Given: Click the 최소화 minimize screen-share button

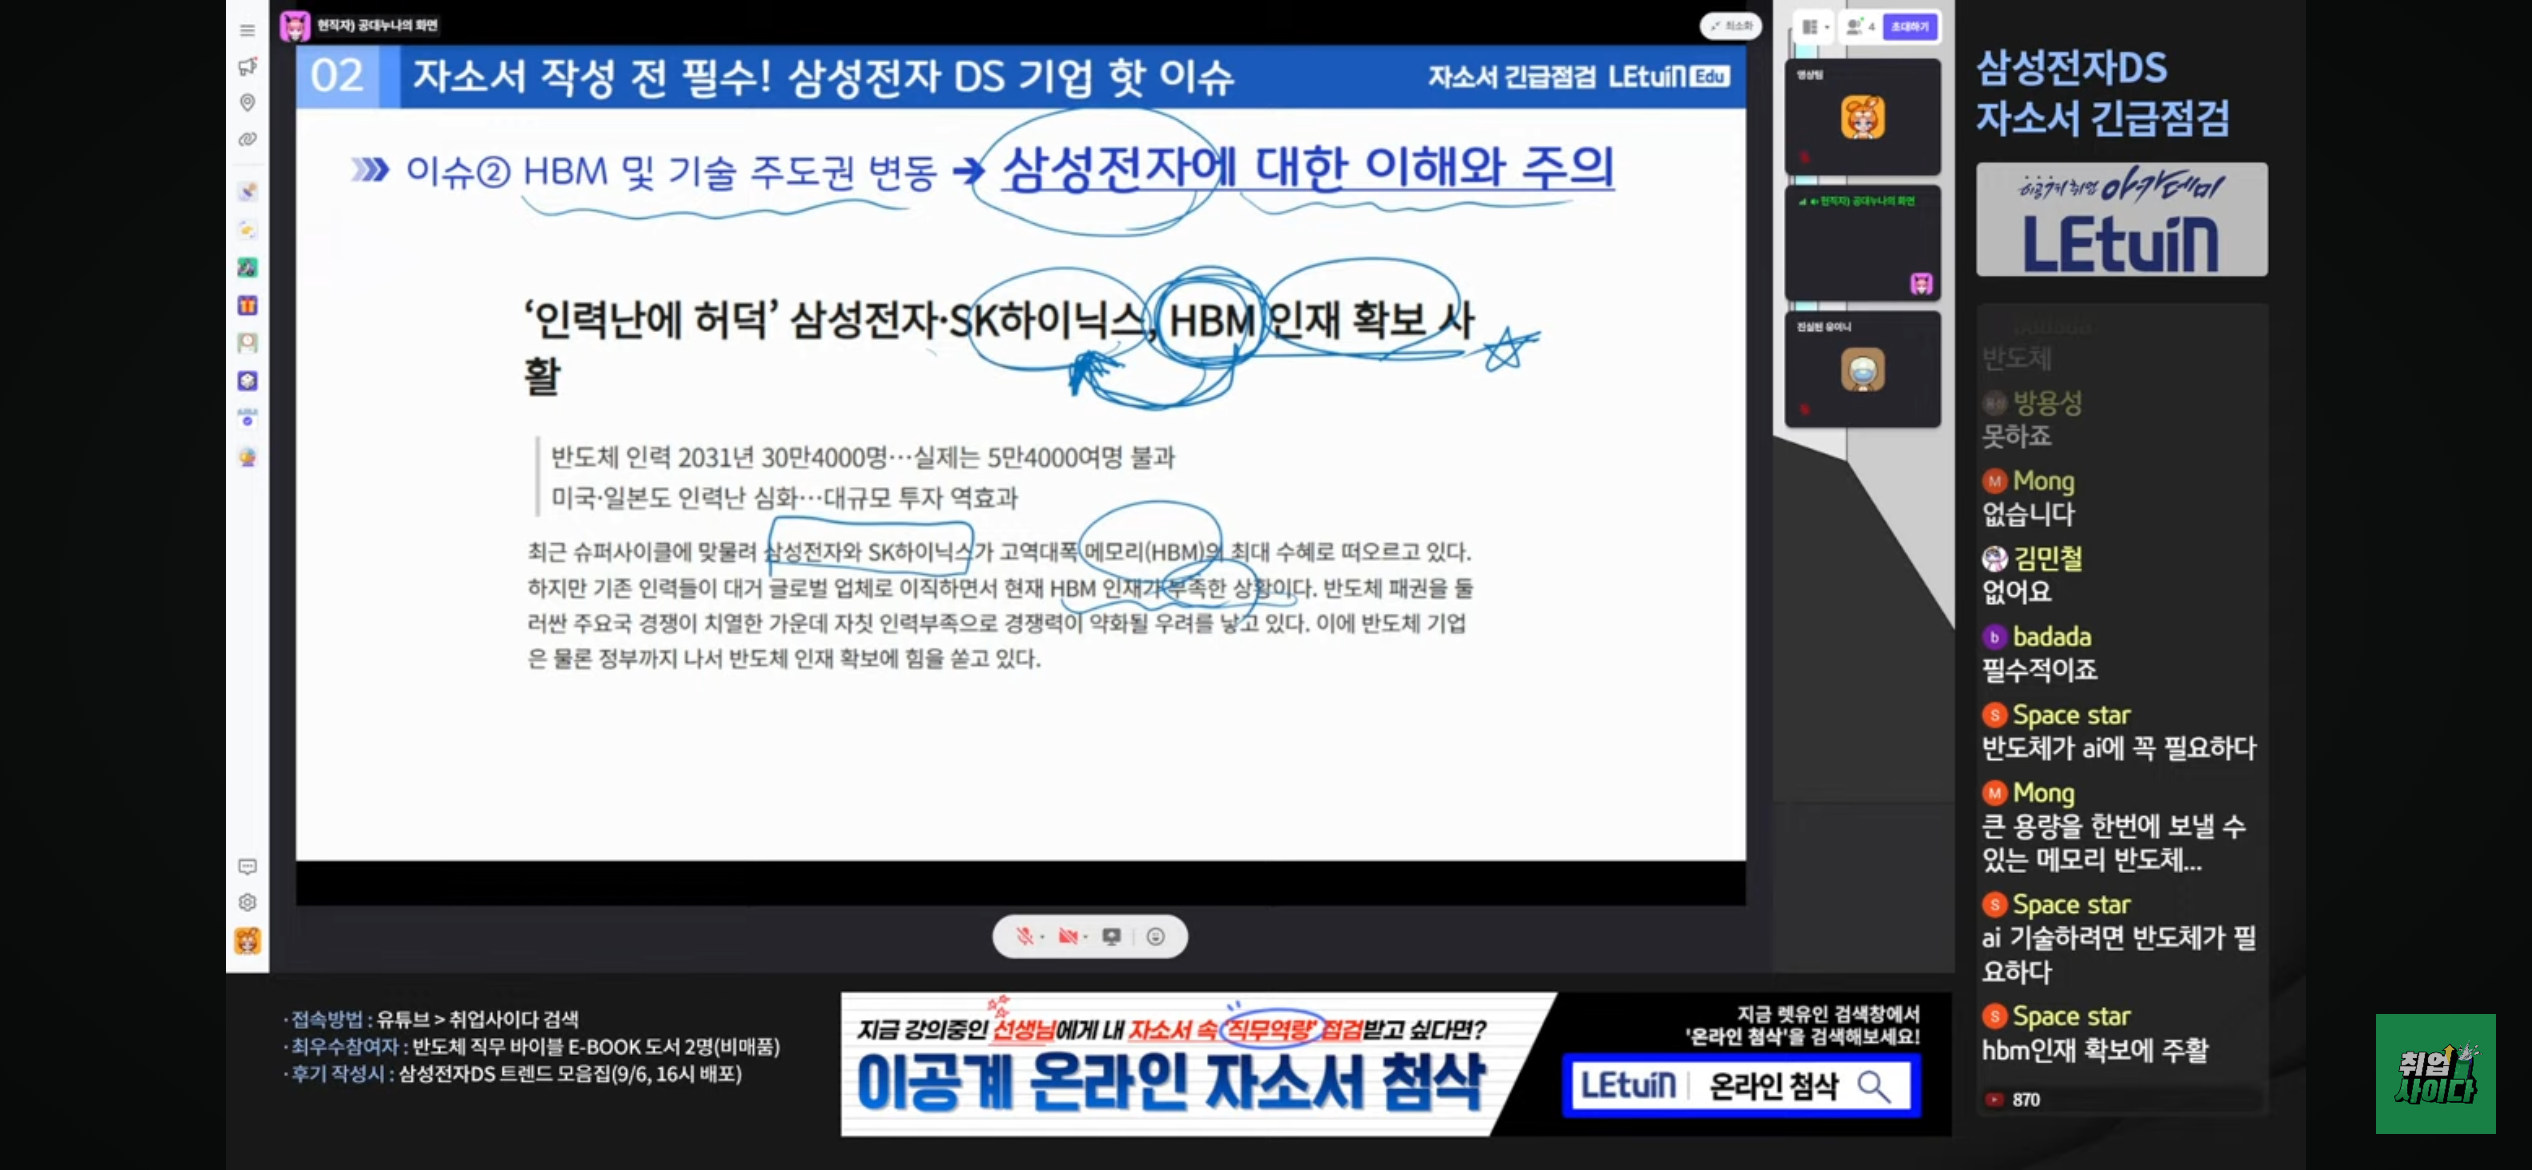Looking at the screenshot, I should coord(1731,26).
